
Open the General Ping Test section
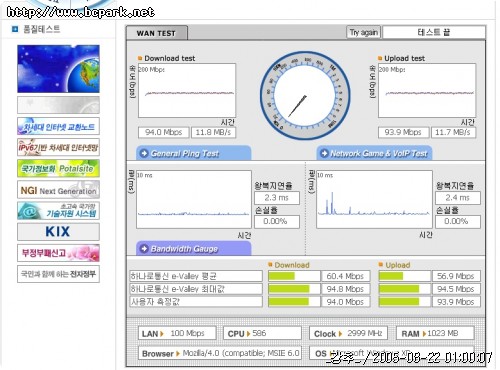(194, 153)
